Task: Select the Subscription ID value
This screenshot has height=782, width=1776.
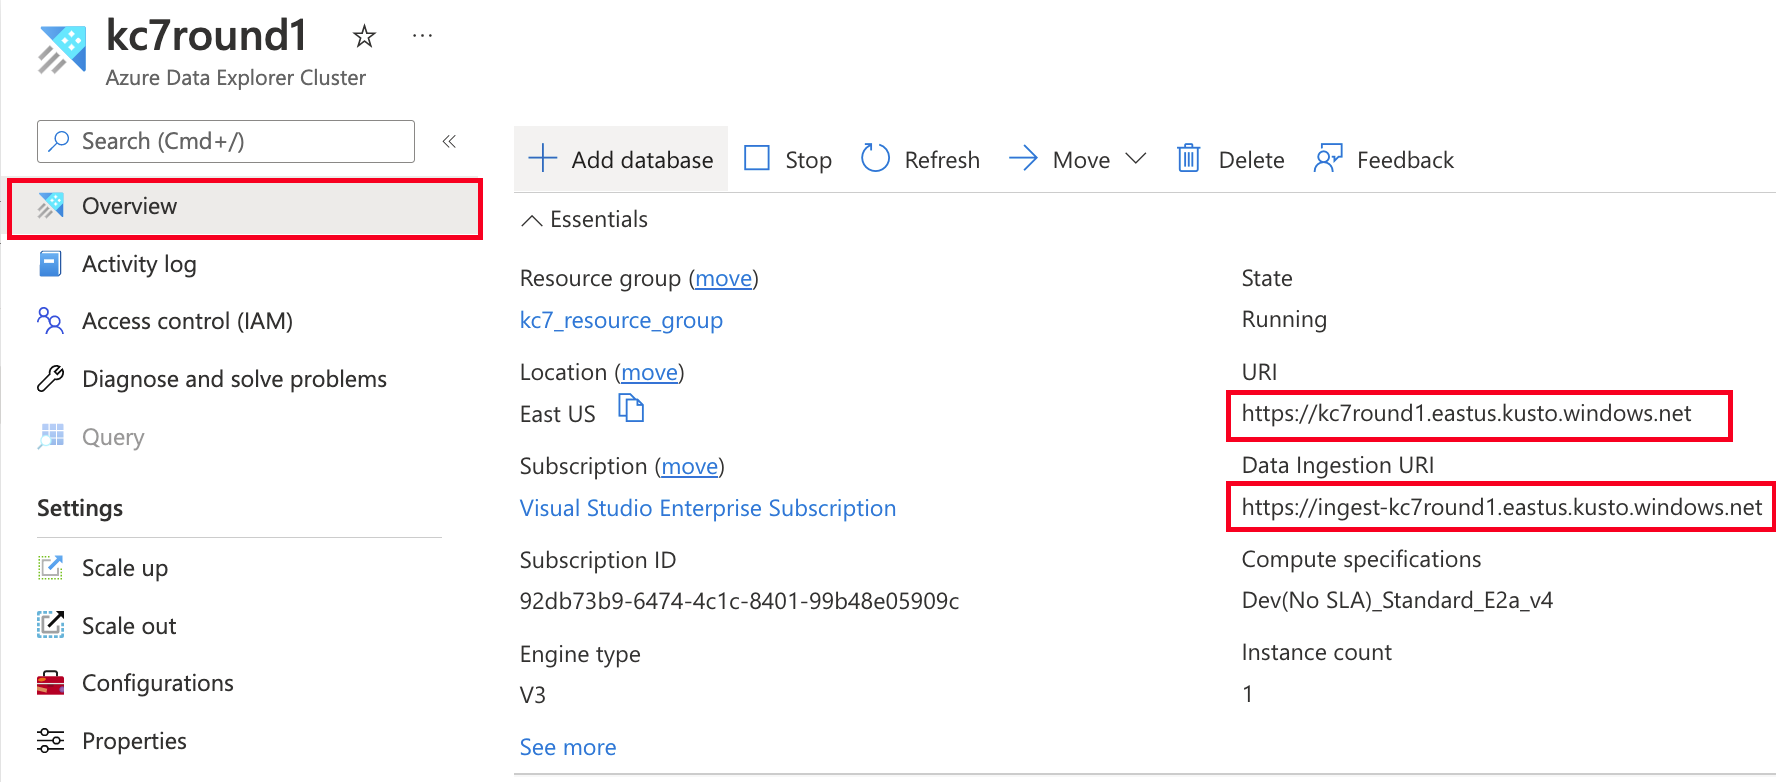Action: tap(739, 601)
